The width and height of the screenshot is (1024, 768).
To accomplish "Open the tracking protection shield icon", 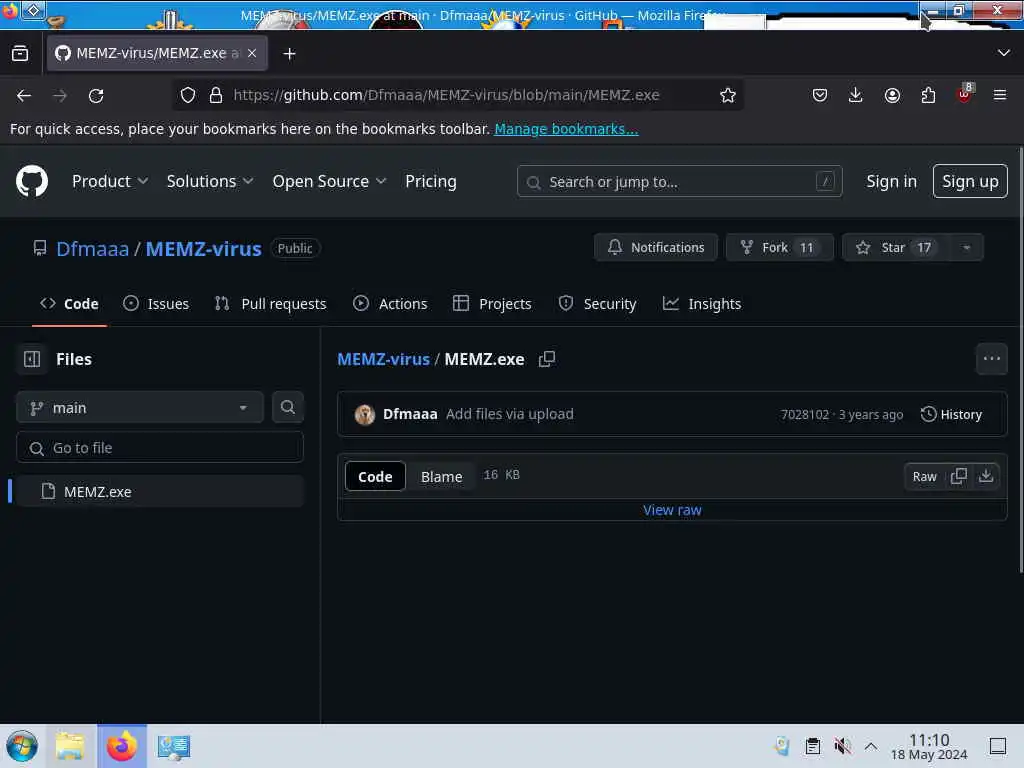I will (188, 95).
